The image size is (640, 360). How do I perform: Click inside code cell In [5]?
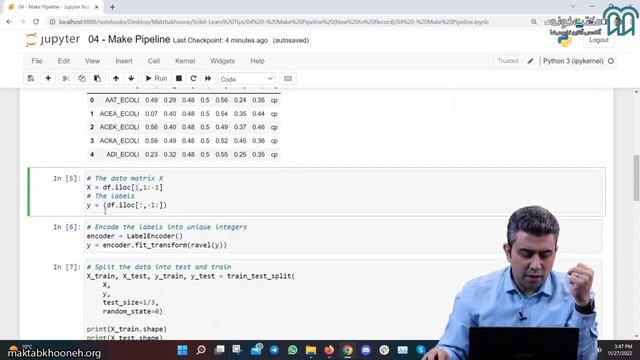(343, 192)
